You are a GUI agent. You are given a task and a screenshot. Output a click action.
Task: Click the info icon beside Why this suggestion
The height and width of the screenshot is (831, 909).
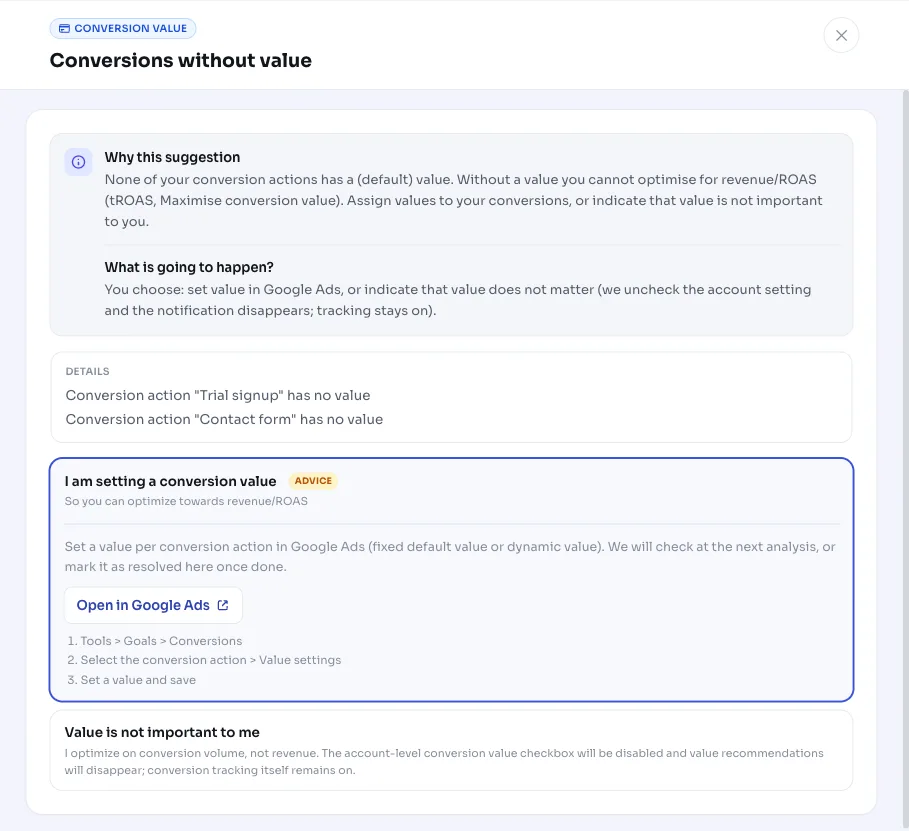point(78,162)
